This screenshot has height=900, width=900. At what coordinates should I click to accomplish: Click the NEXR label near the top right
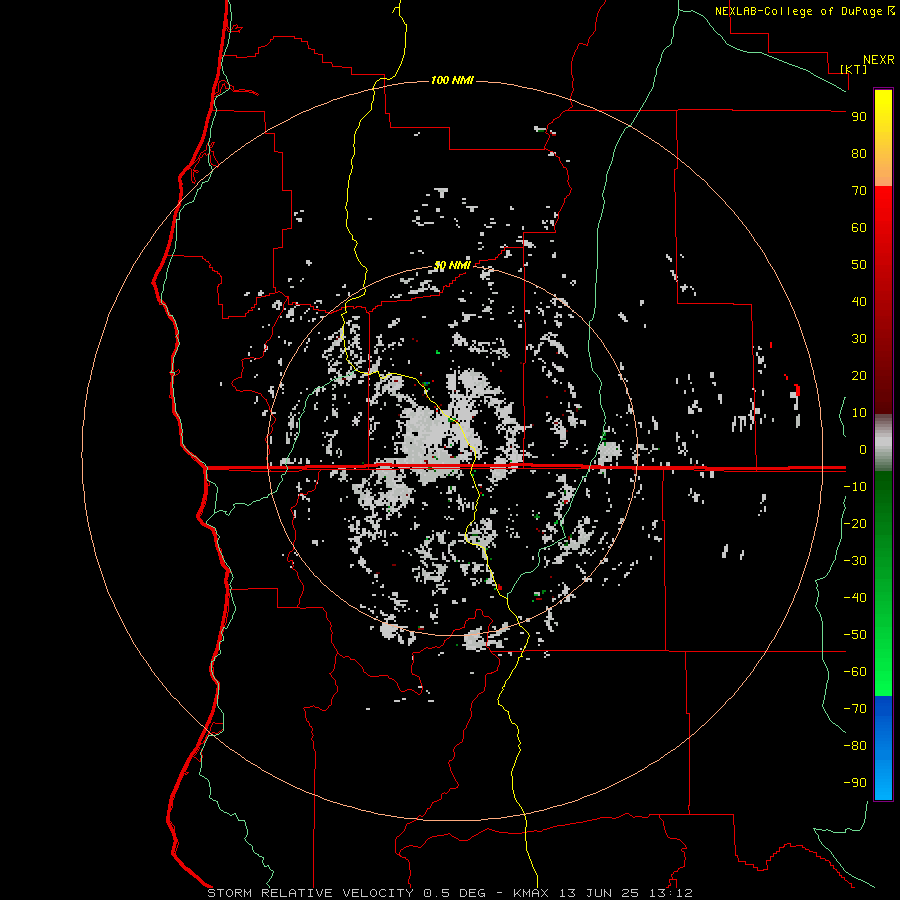(x=879, y=60)
